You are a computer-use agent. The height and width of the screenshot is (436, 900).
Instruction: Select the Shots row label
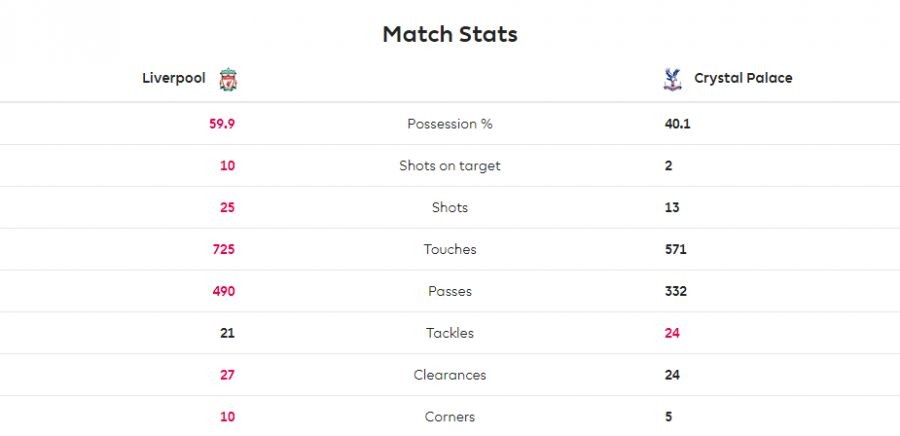pyautogui.click(x=450, y=208)
